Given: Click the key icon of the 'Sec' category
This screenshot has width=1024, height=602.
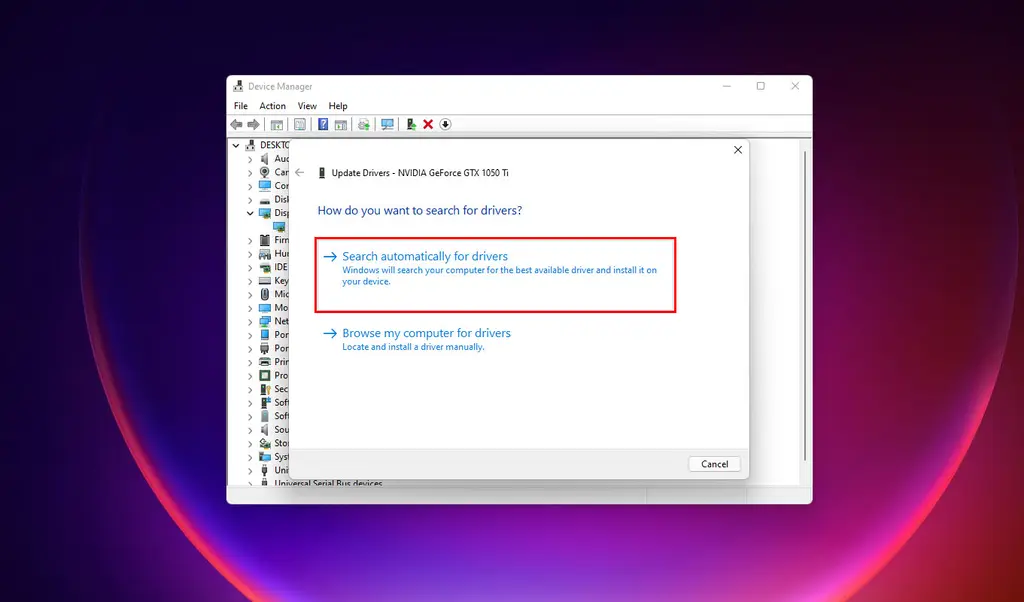Looking at the screenshot, I should pyautogui.click(x=264, y=388).
